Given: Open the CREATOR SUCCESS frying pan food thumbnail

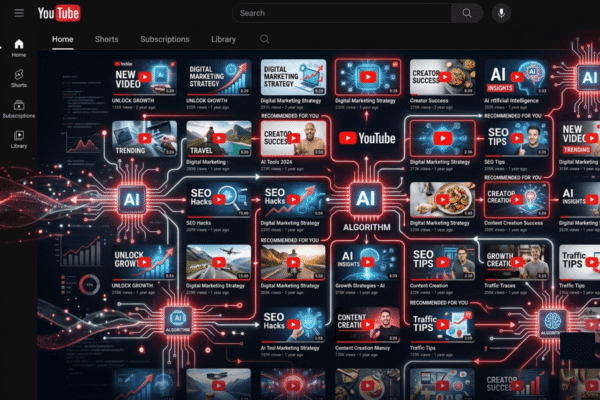Looking at the screenshot, I should pos(442,77).
